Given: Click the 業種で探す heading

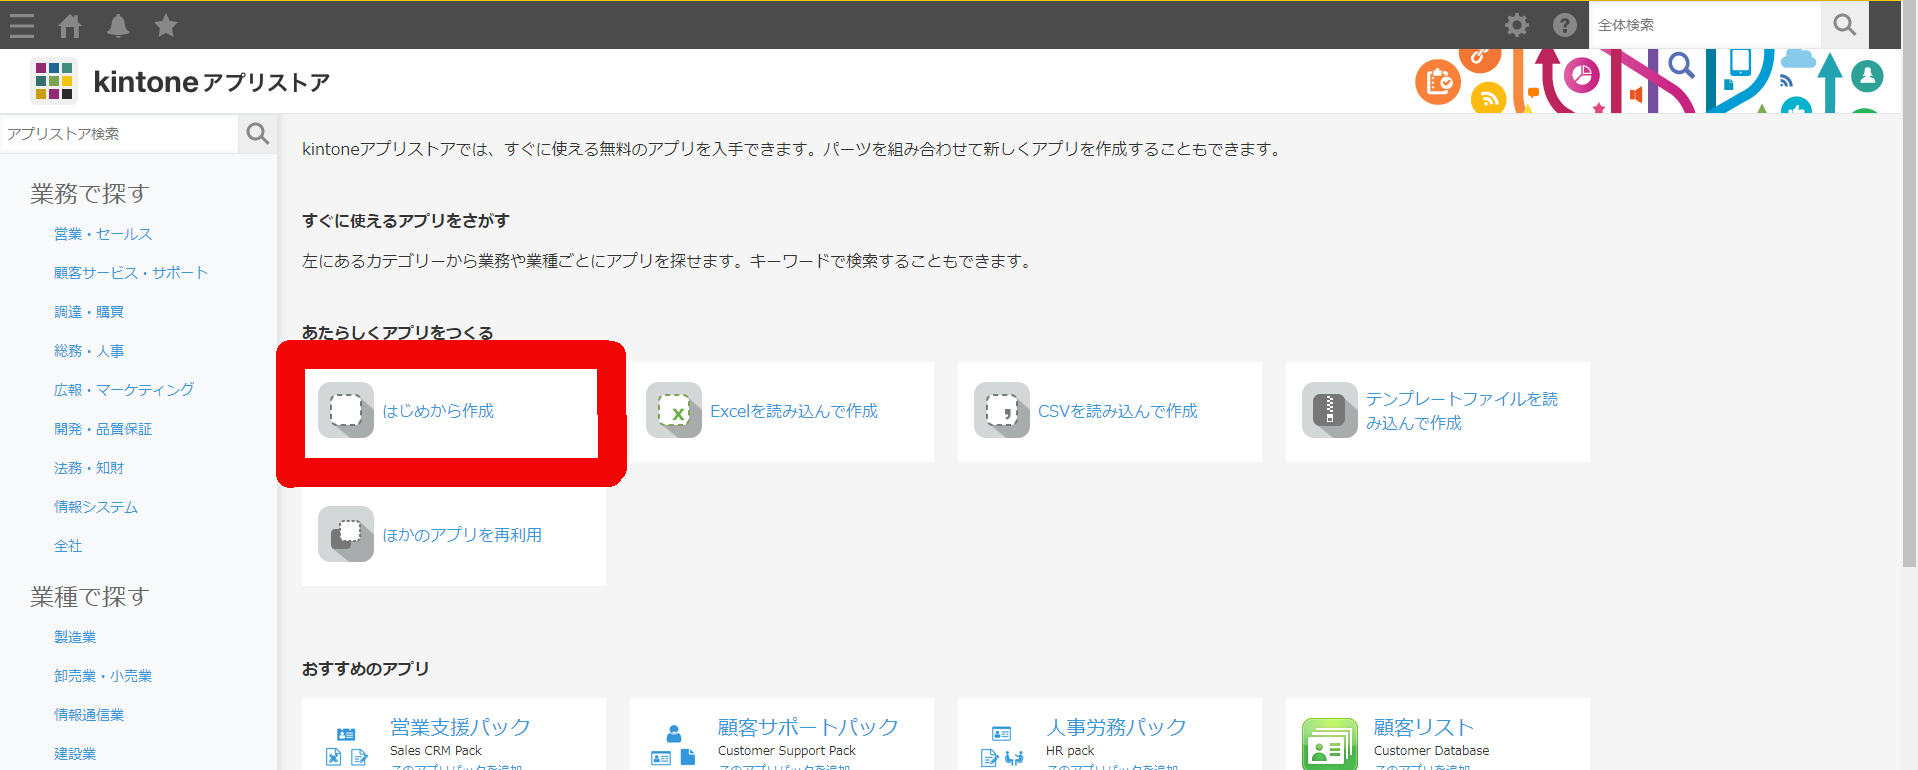Looking at the screenshot, I should point(89,597).
